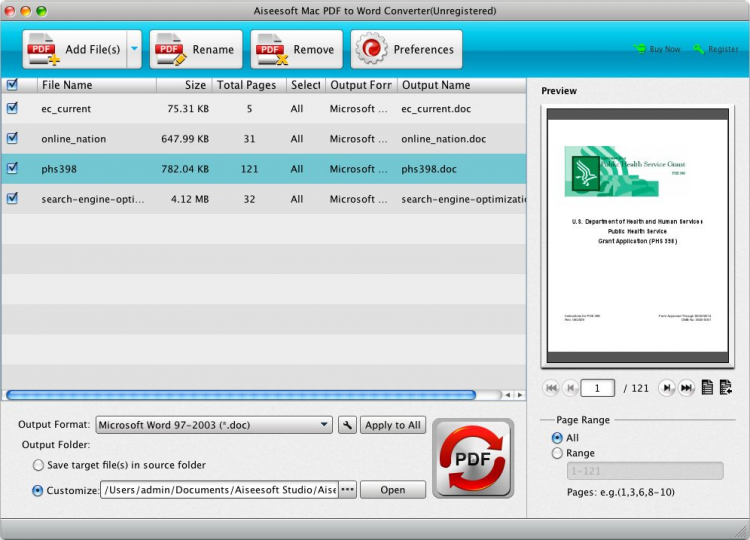Select the phs398 file name
The height and width of the screenshot is (540, 750).
59,169
